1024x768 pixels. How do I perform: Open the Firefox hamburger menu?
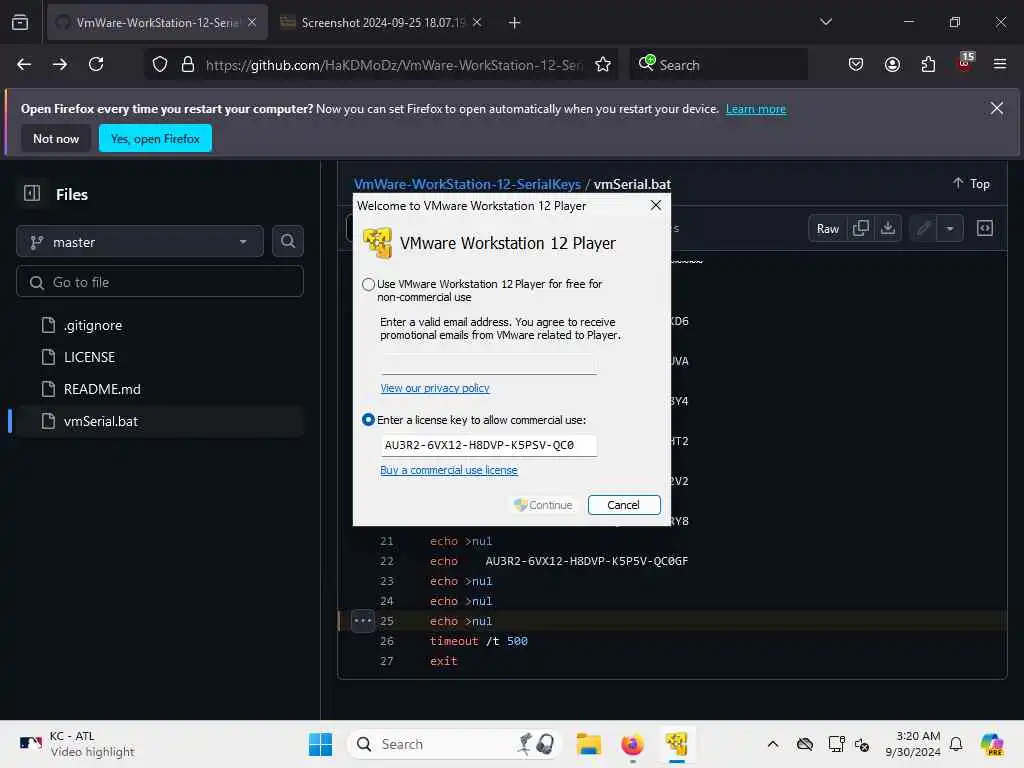1000,65
